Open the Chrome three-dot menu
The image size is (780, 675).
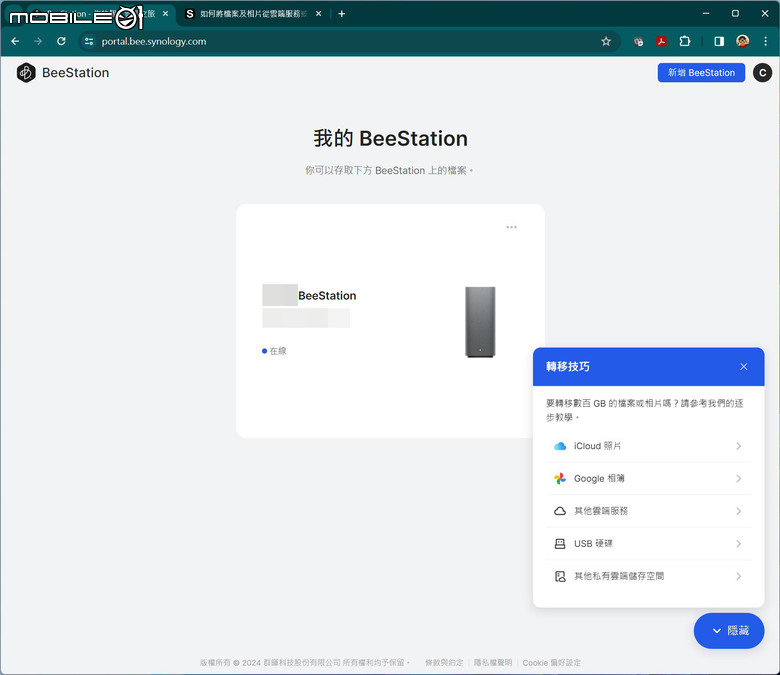766,41
